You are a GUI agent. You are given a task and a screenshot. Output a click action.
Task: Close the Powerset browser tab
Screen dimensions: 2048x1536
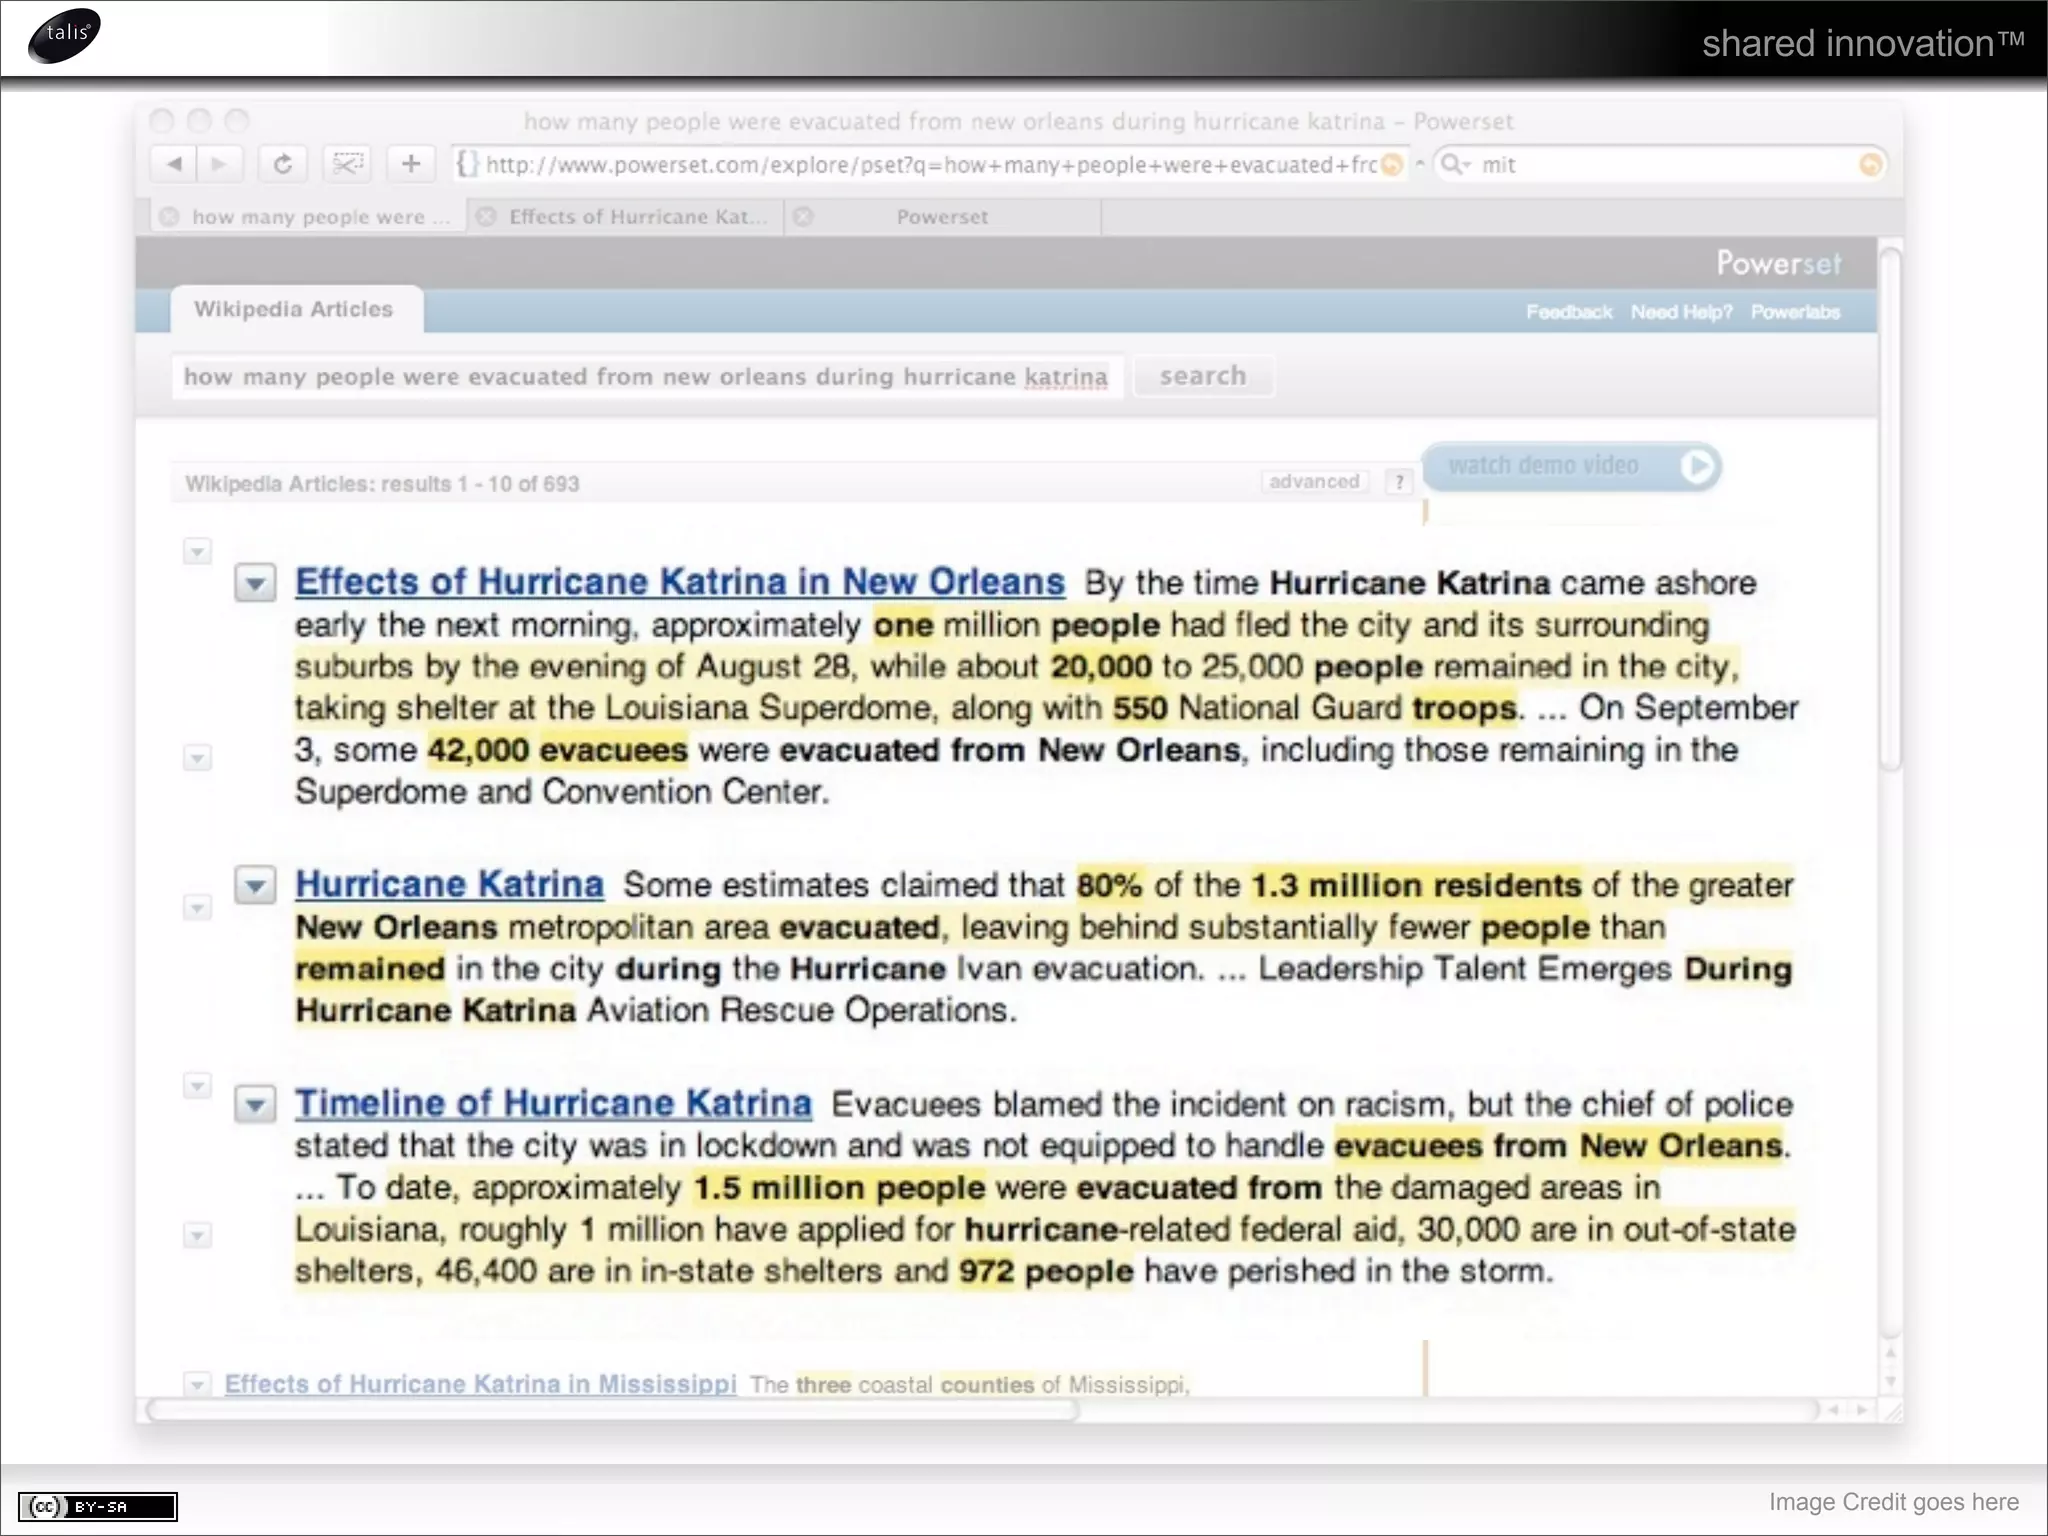point(803,217)
